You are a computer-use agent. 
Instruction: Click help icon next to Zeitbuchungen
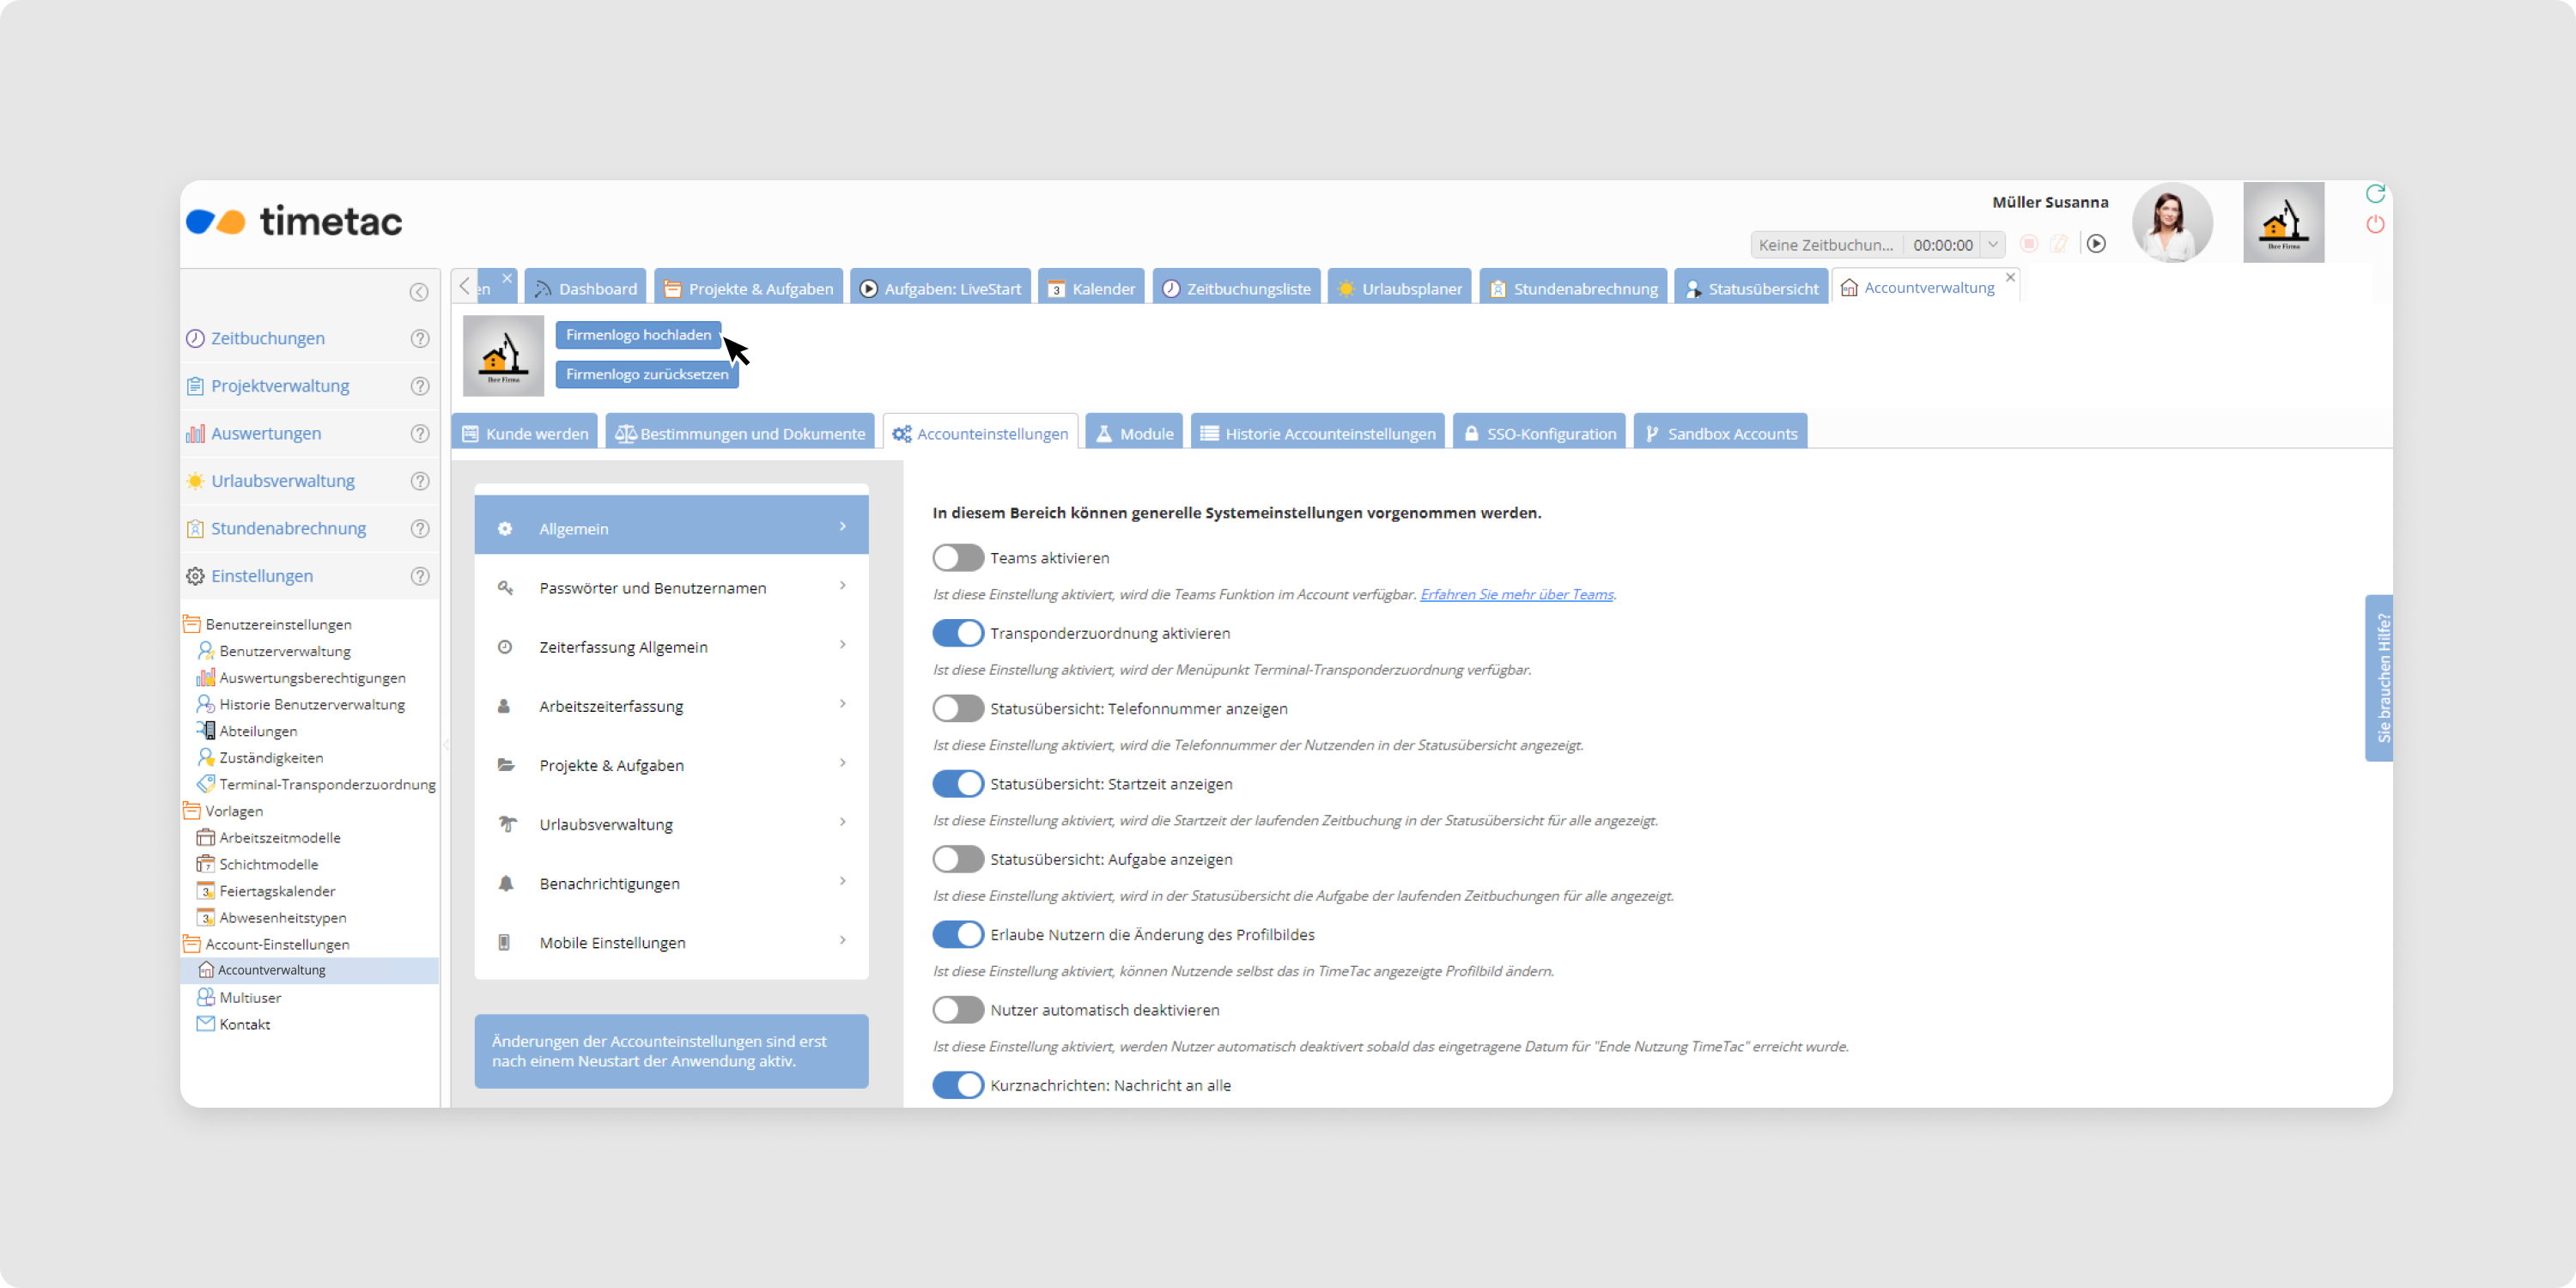pyautogui.click(x=420, y=338)
